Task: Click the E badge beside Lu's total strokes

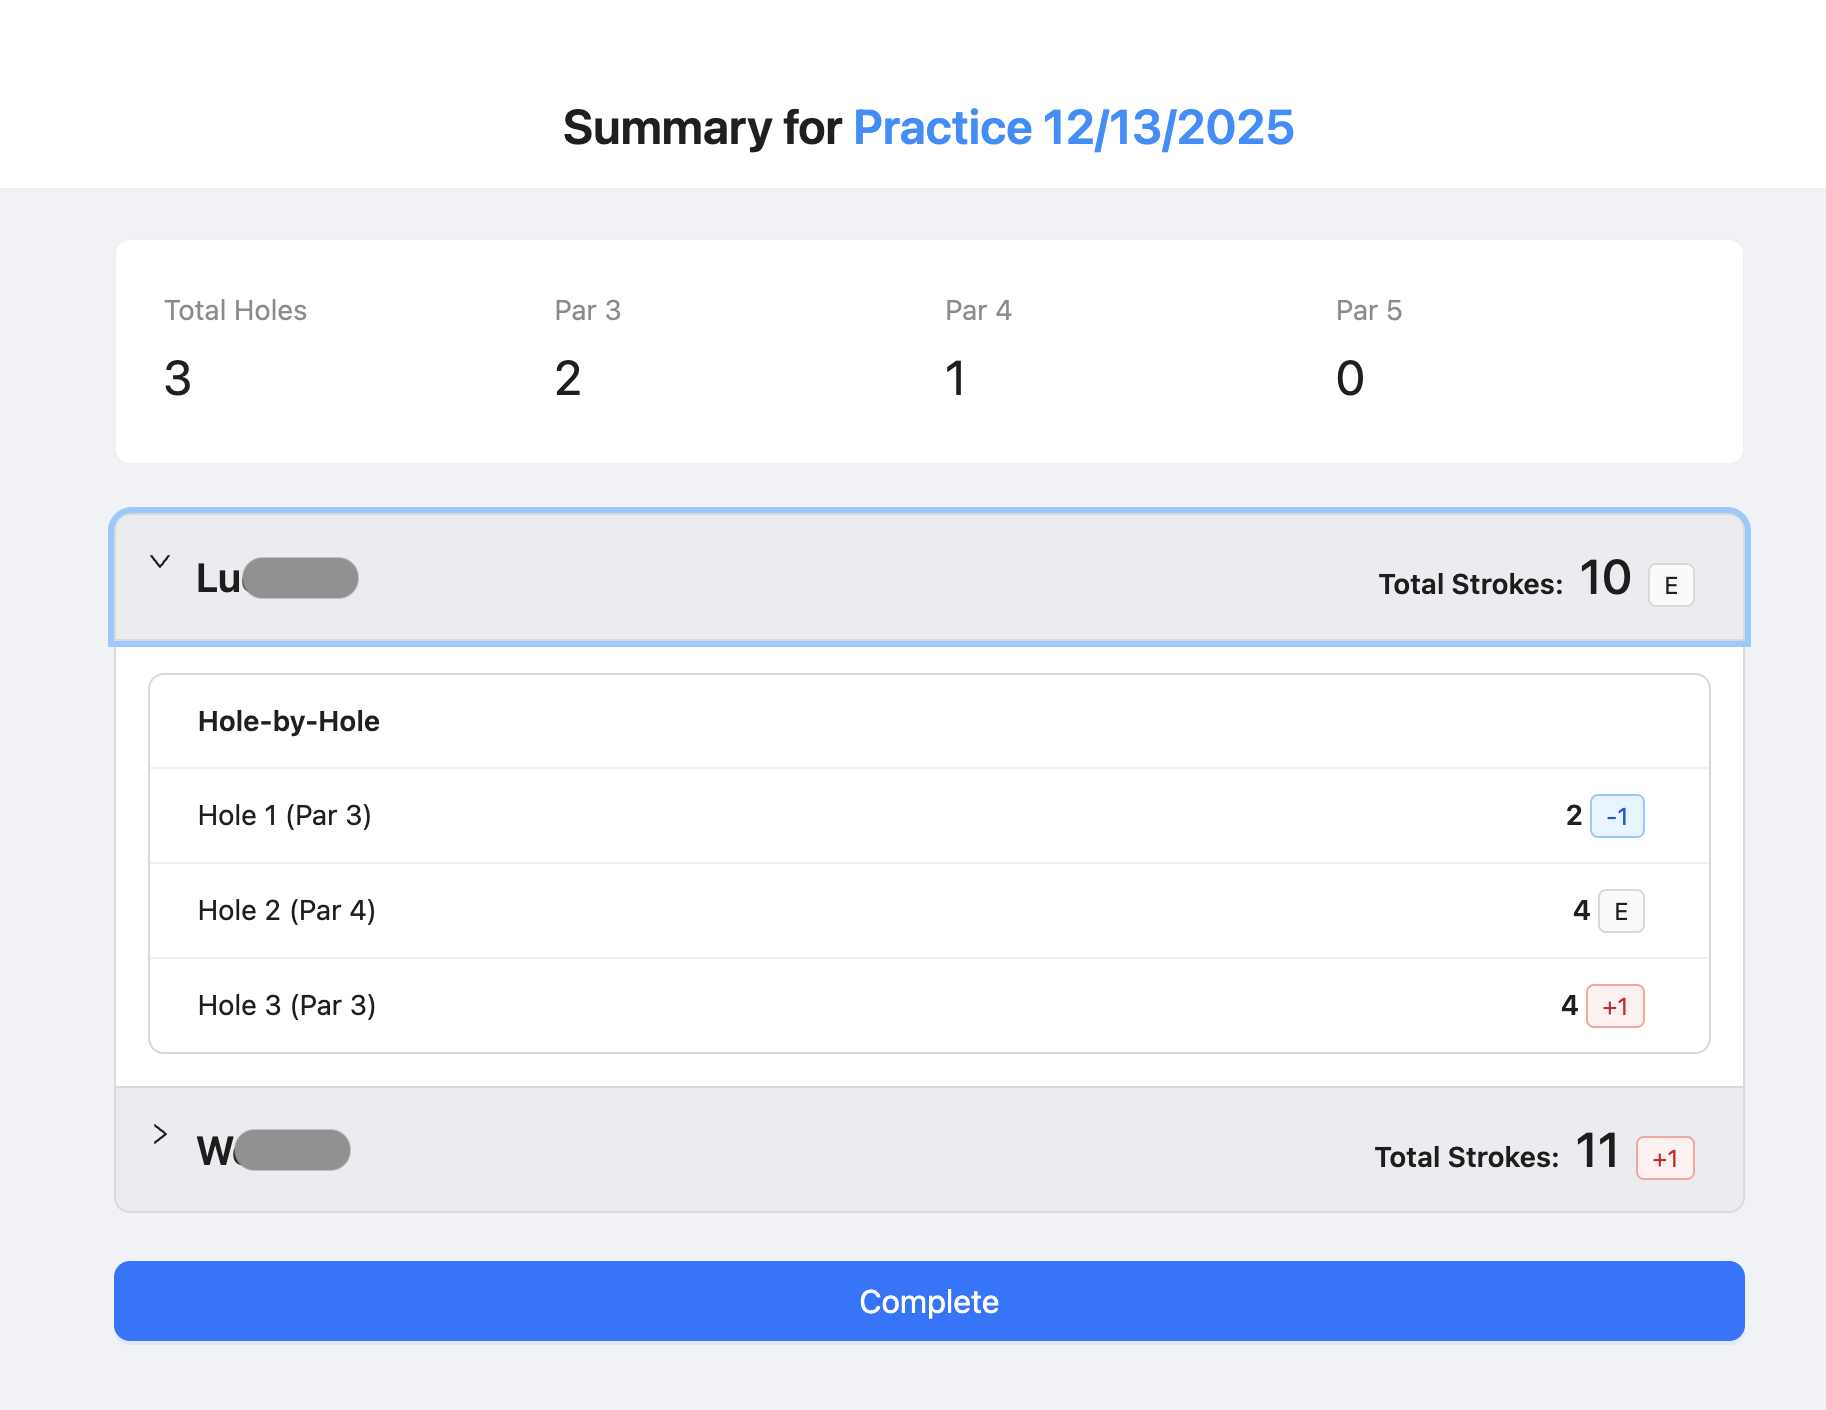Action: point(1670,585)
